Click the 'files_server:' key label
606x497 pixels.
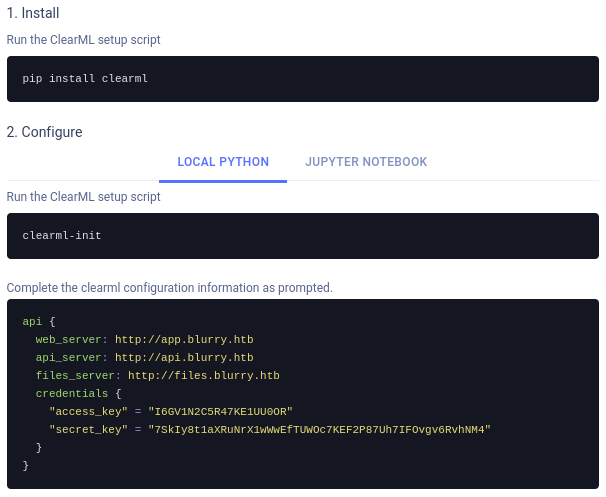[x=78, y=376]
